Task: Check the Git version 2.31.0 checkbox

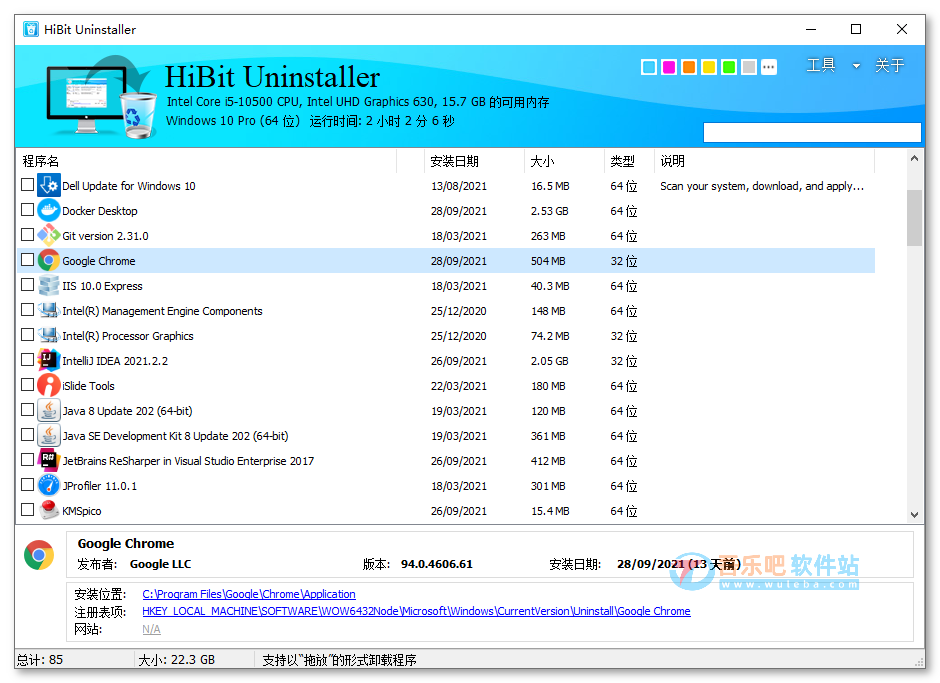Action: 27,234
